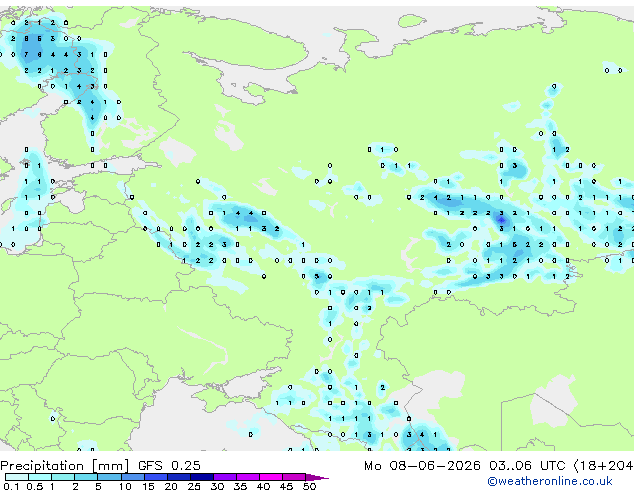The height and width of the screenshot is (490, 634).
Task: Click the '20' legend scale label
Action: coord(171,486)
